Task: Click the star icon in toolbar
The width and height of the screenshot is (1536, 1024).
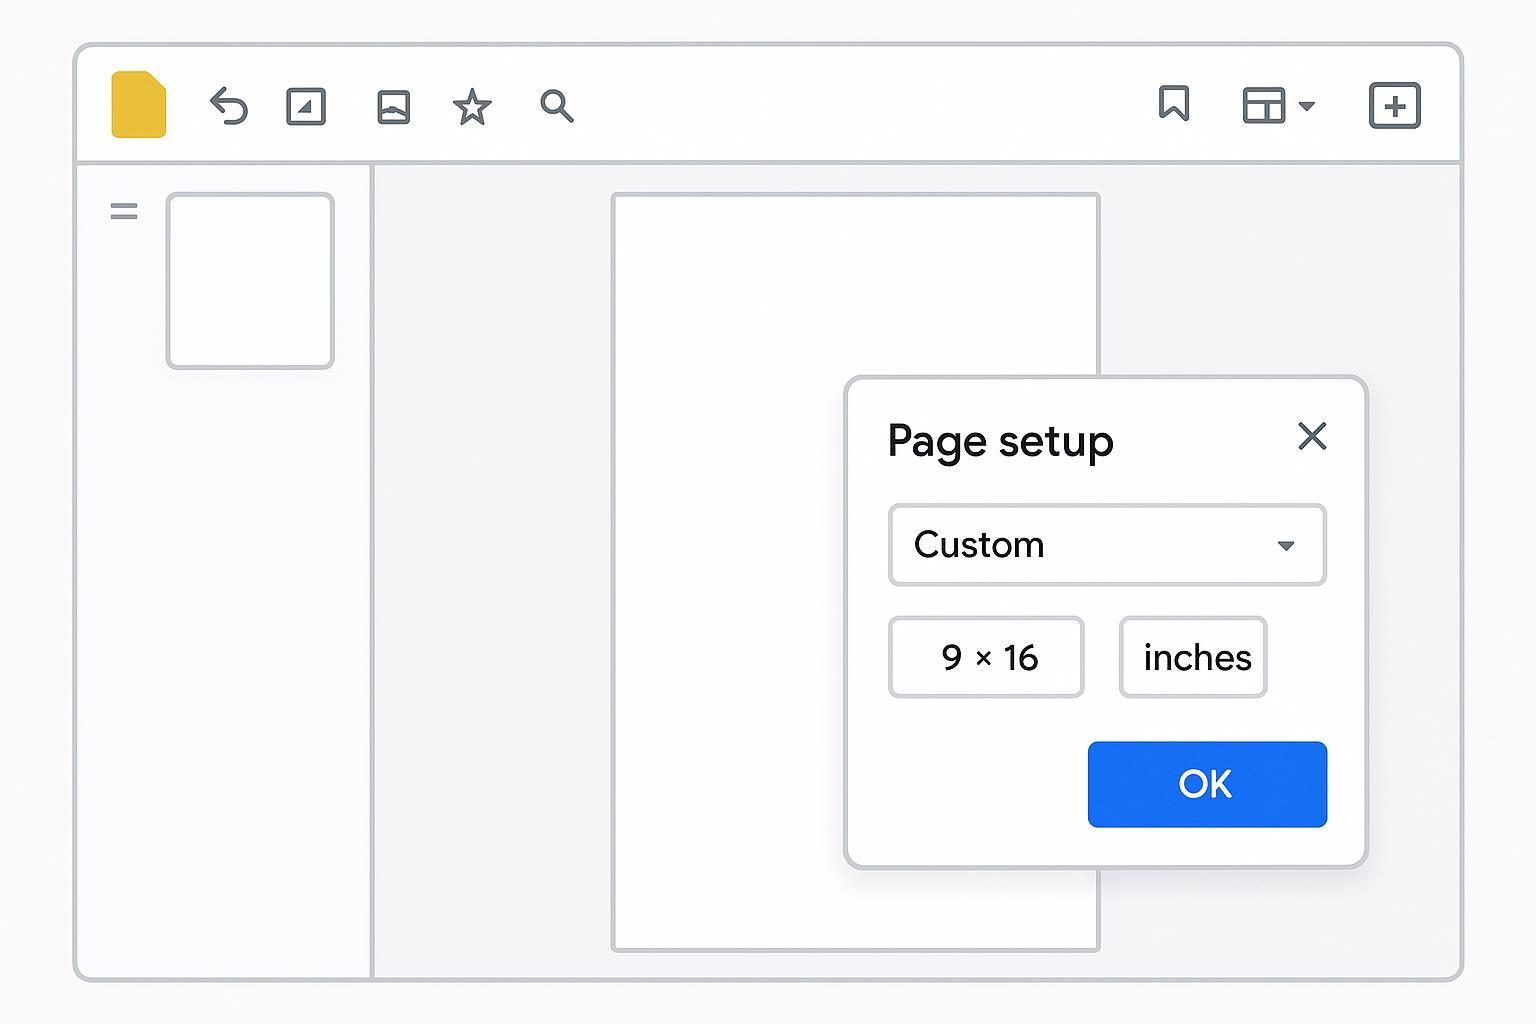Action: click(x=472, y=106)
